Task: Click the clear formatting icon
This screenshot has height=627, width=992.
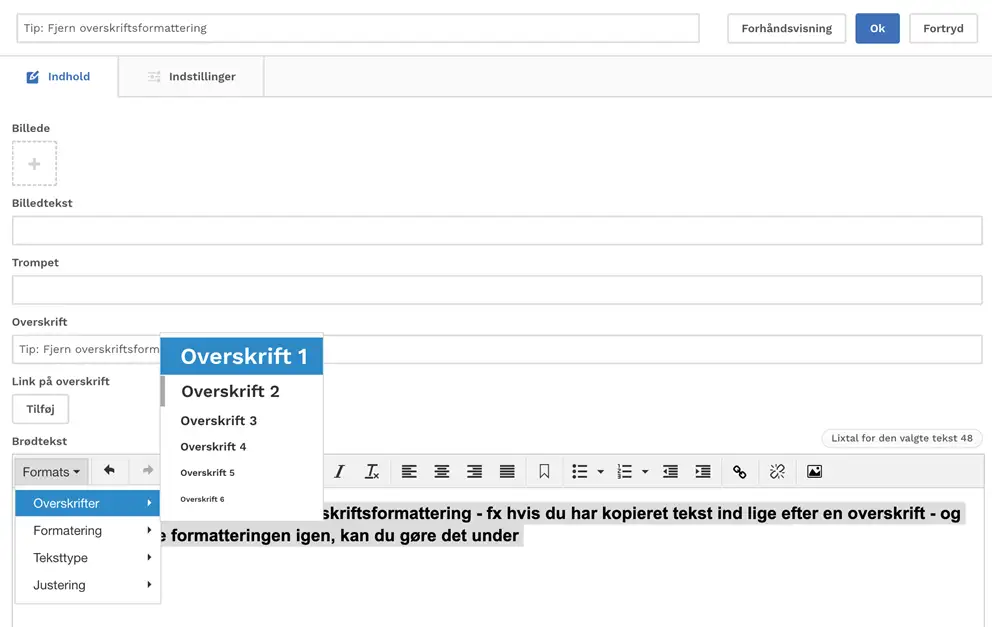Action: pos(372,472)
